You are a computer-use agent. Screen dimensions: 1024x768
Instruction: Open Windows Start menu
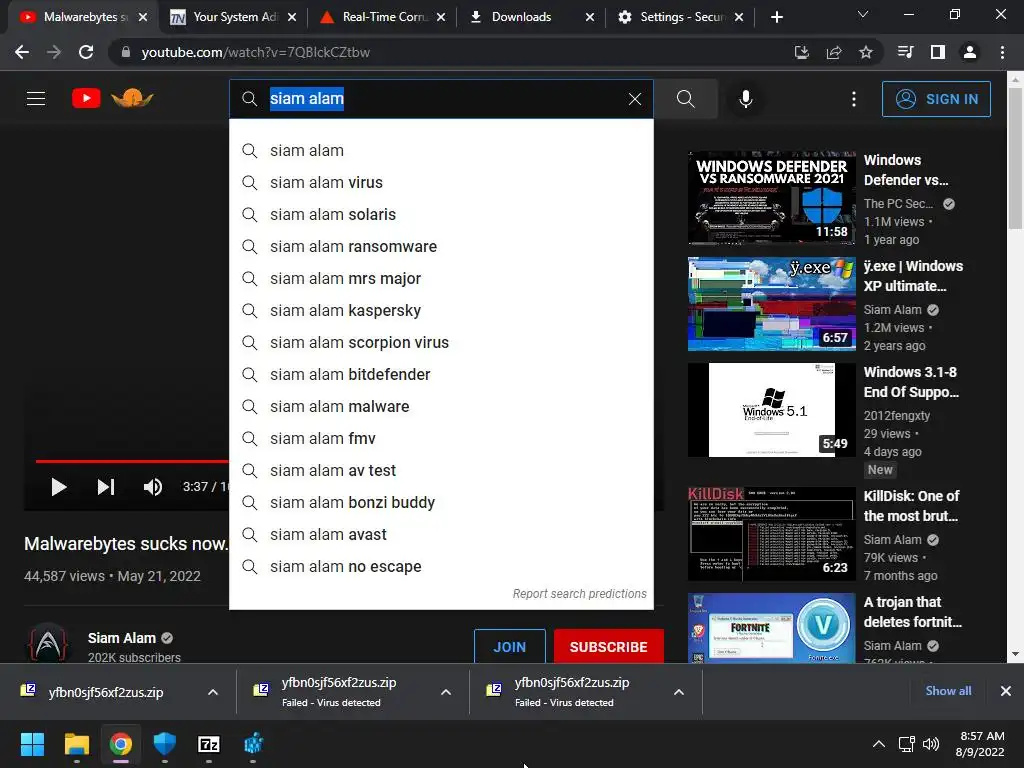(32, 744)
